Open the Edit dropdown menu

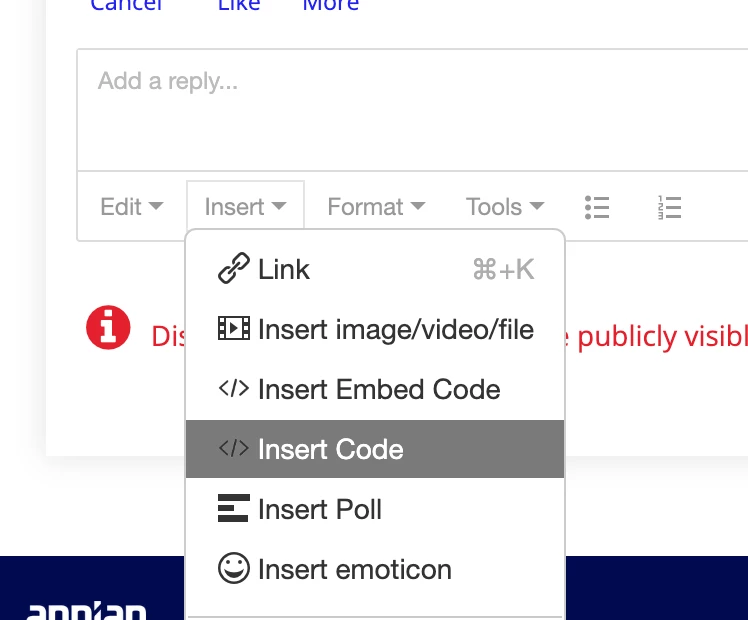132,207
